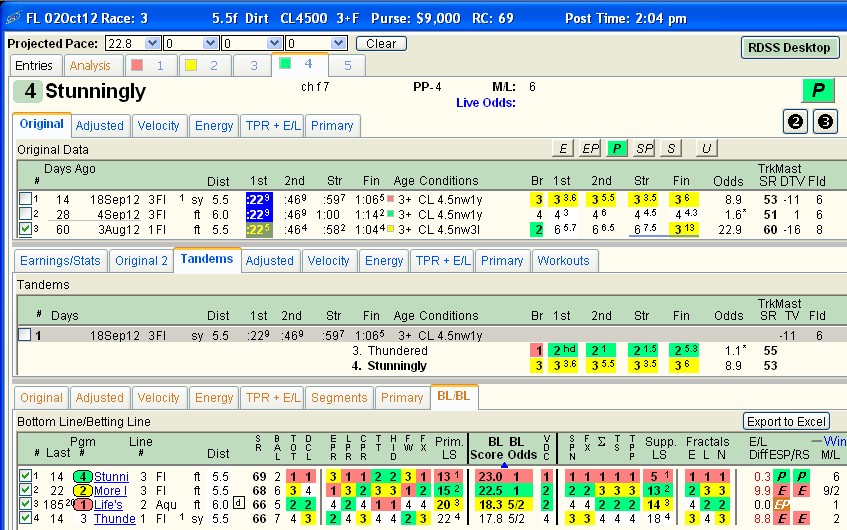Click the RDSS Desktop button

[789, 48]
